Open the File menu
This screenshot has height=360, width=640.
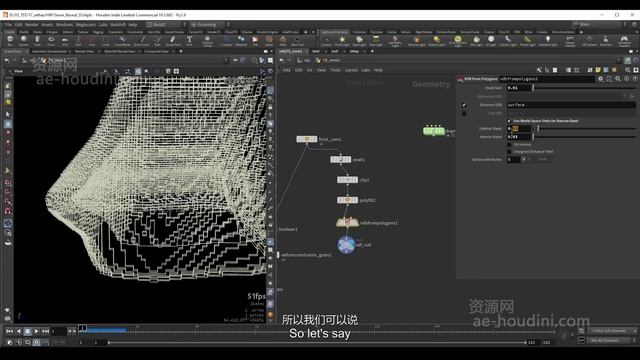tap(8, 24)
